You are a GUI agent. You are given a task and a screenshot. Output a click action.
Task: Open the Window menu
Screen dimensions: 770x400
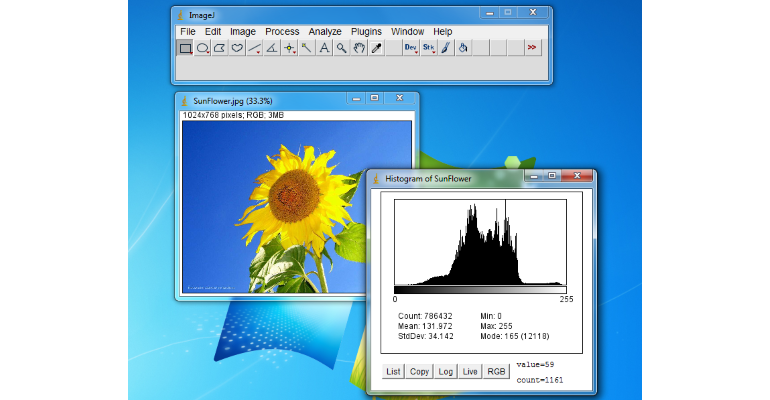tap(407, 31)
